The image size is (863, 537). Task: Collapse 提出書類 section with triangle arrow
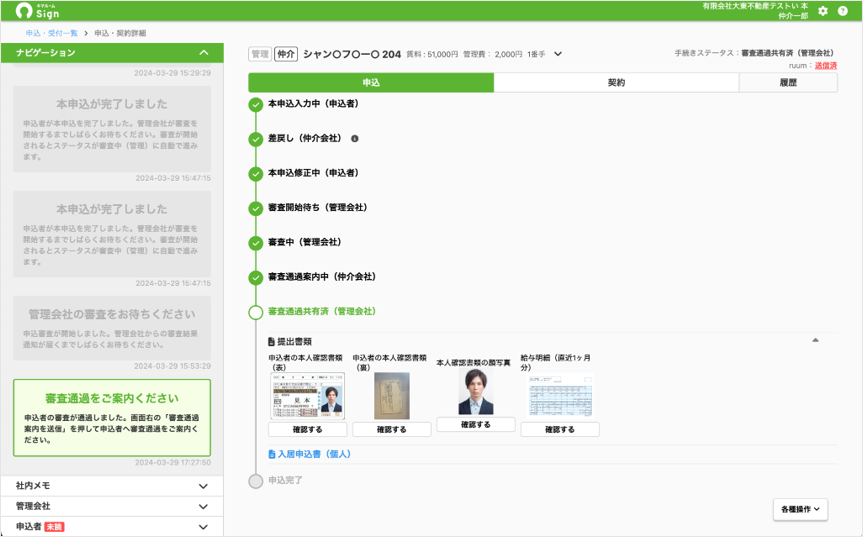(x=815, y=341)
